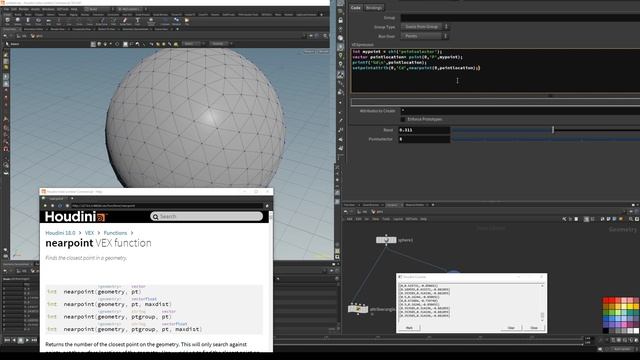
Task: Click the sphere1 node in network editor
Action: [386, 240]
